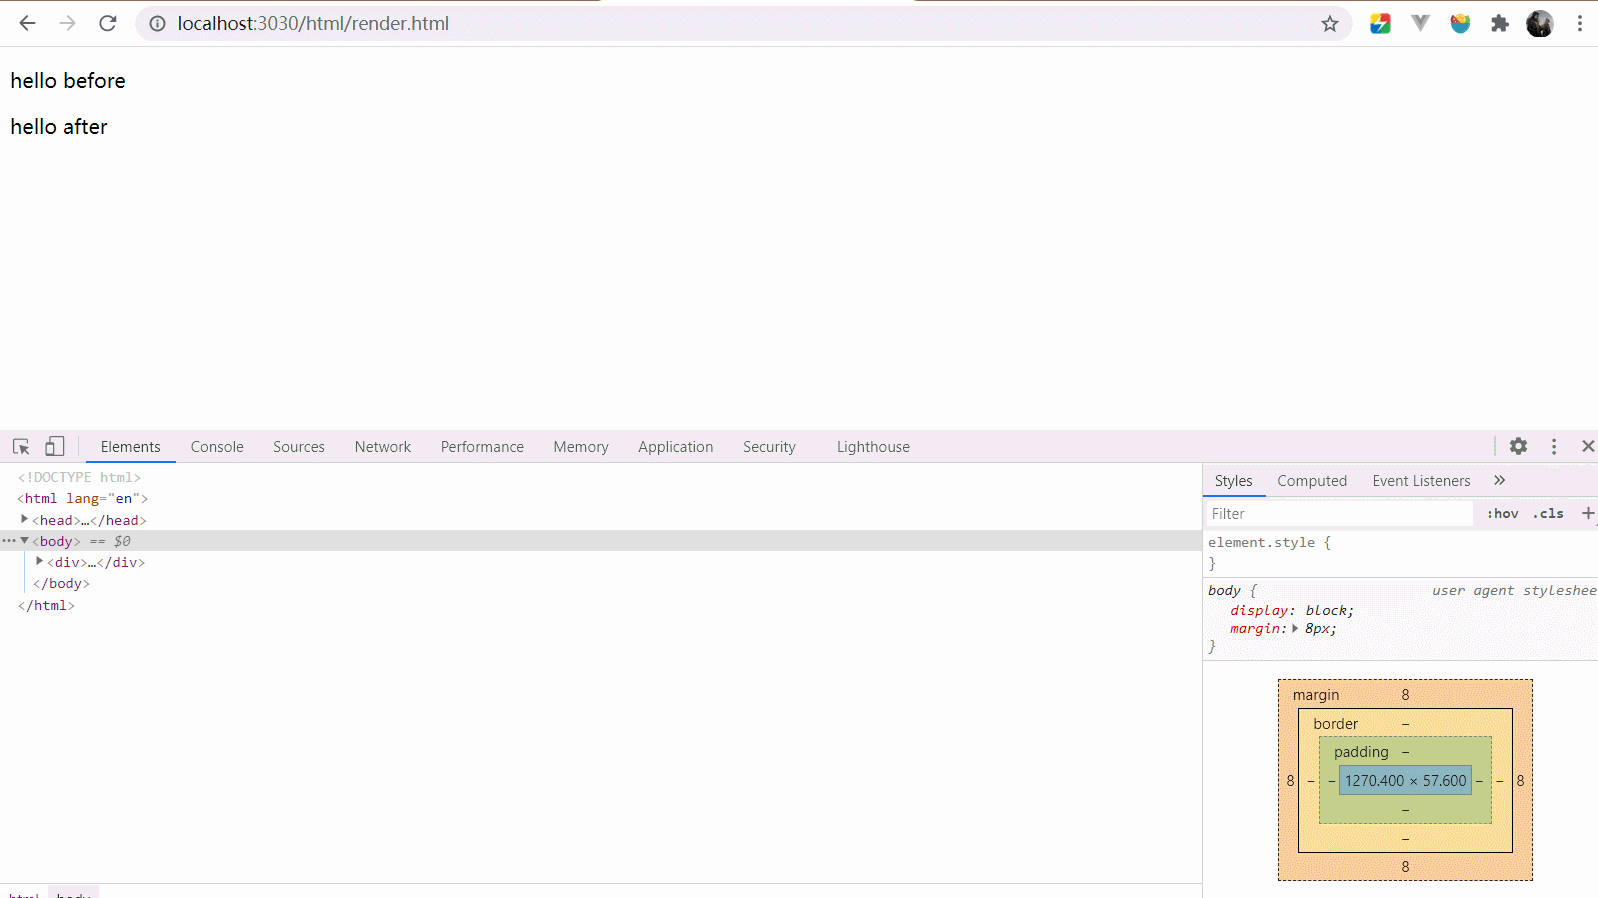Viewport: 1598px width, 898px height.
Task: Expand the margin shorthand property
Action: [1295, 628]
